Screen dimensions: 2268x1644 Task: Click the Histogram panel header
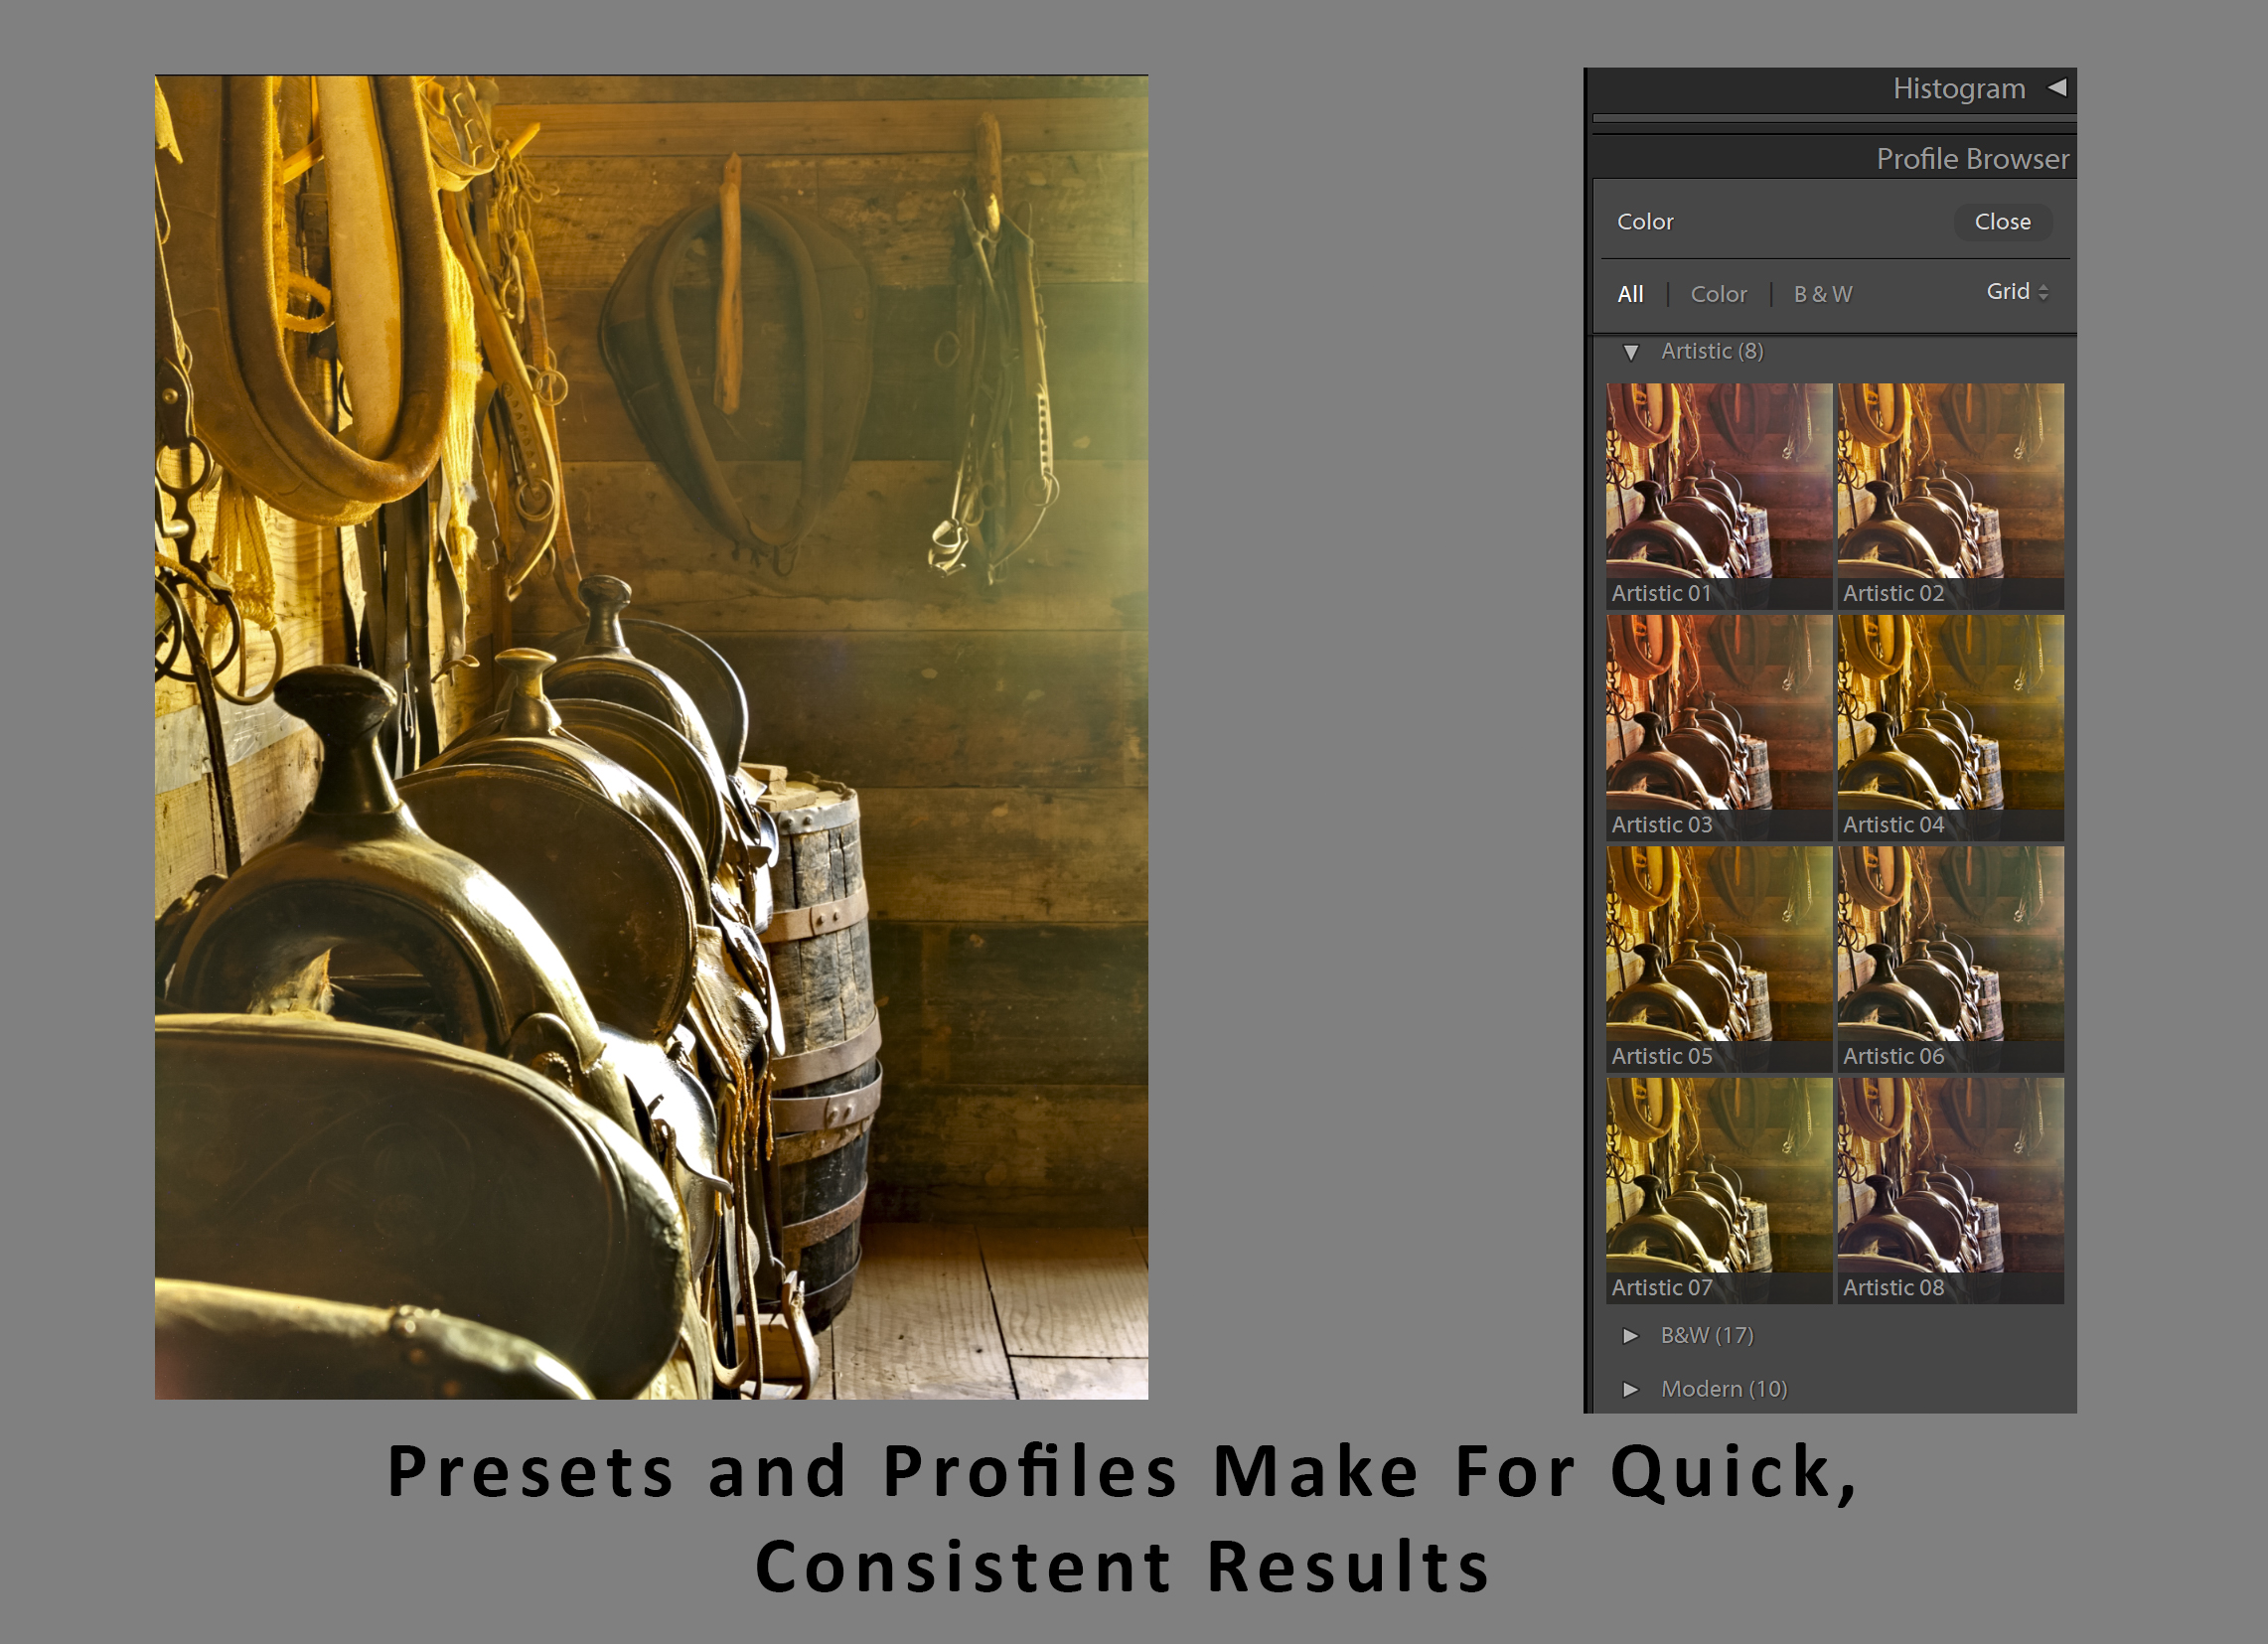click(1958, 89)
